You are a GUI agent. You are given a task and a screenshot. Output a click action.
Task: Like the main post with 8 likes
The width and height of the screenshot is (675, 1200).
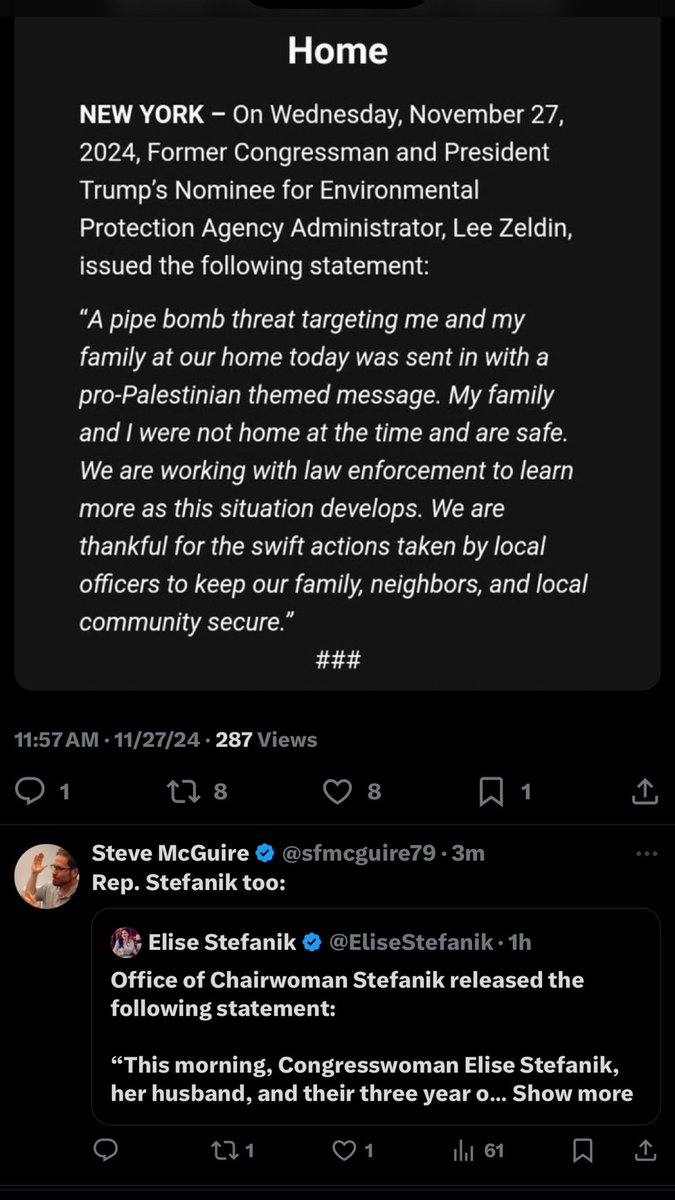pyautogui.click(x=339, y=792)
